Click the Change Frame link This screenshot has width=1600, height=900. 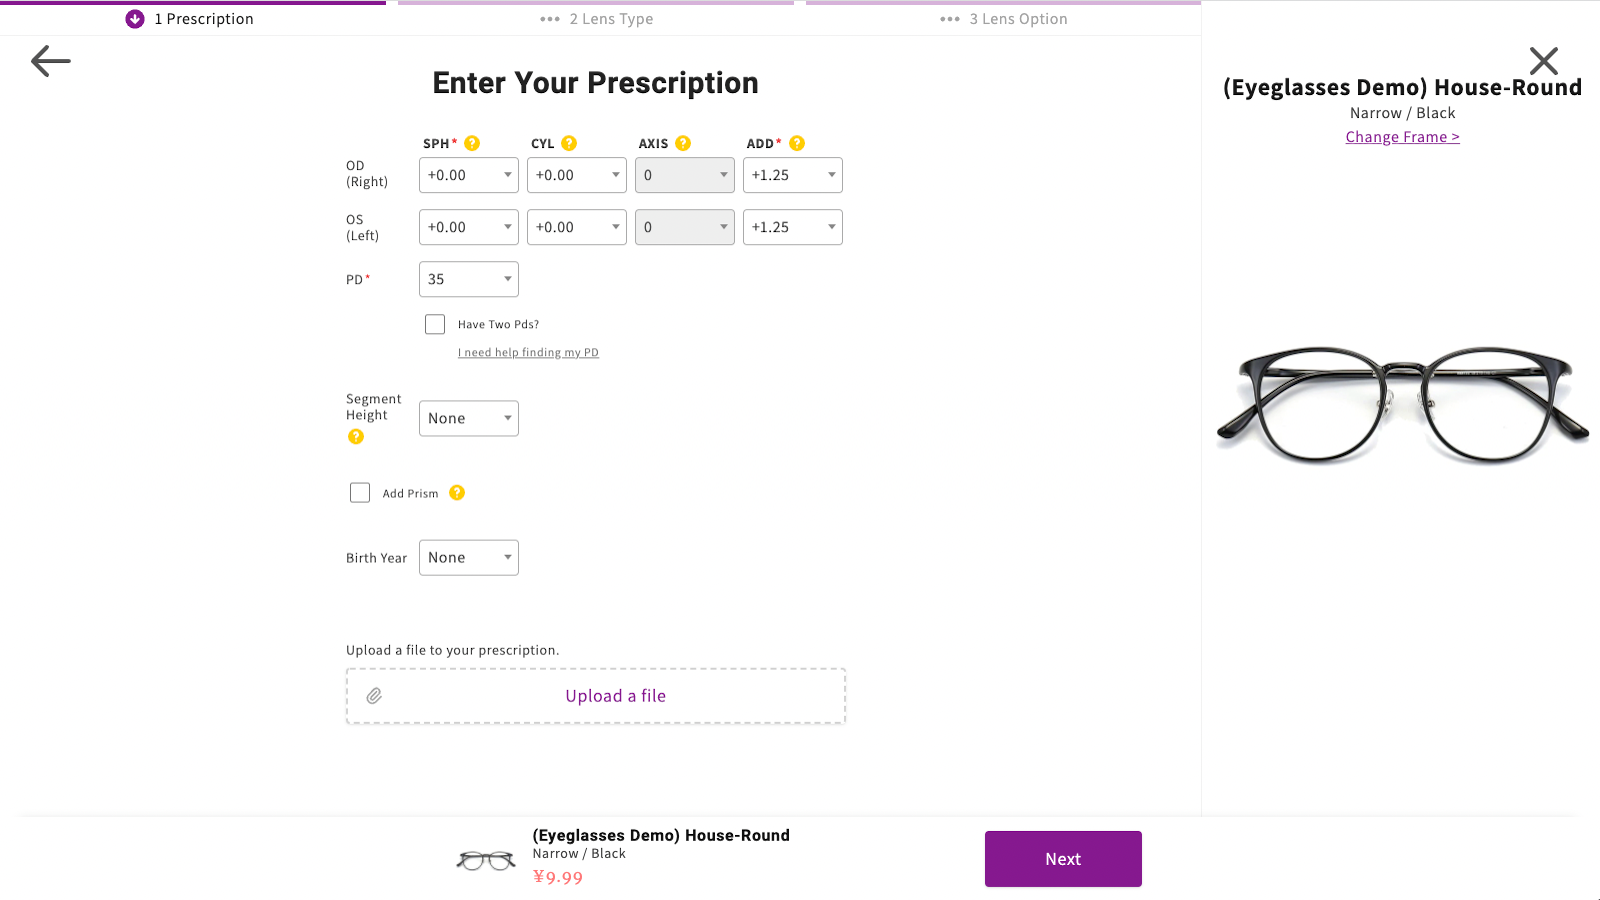[1402, 136]
